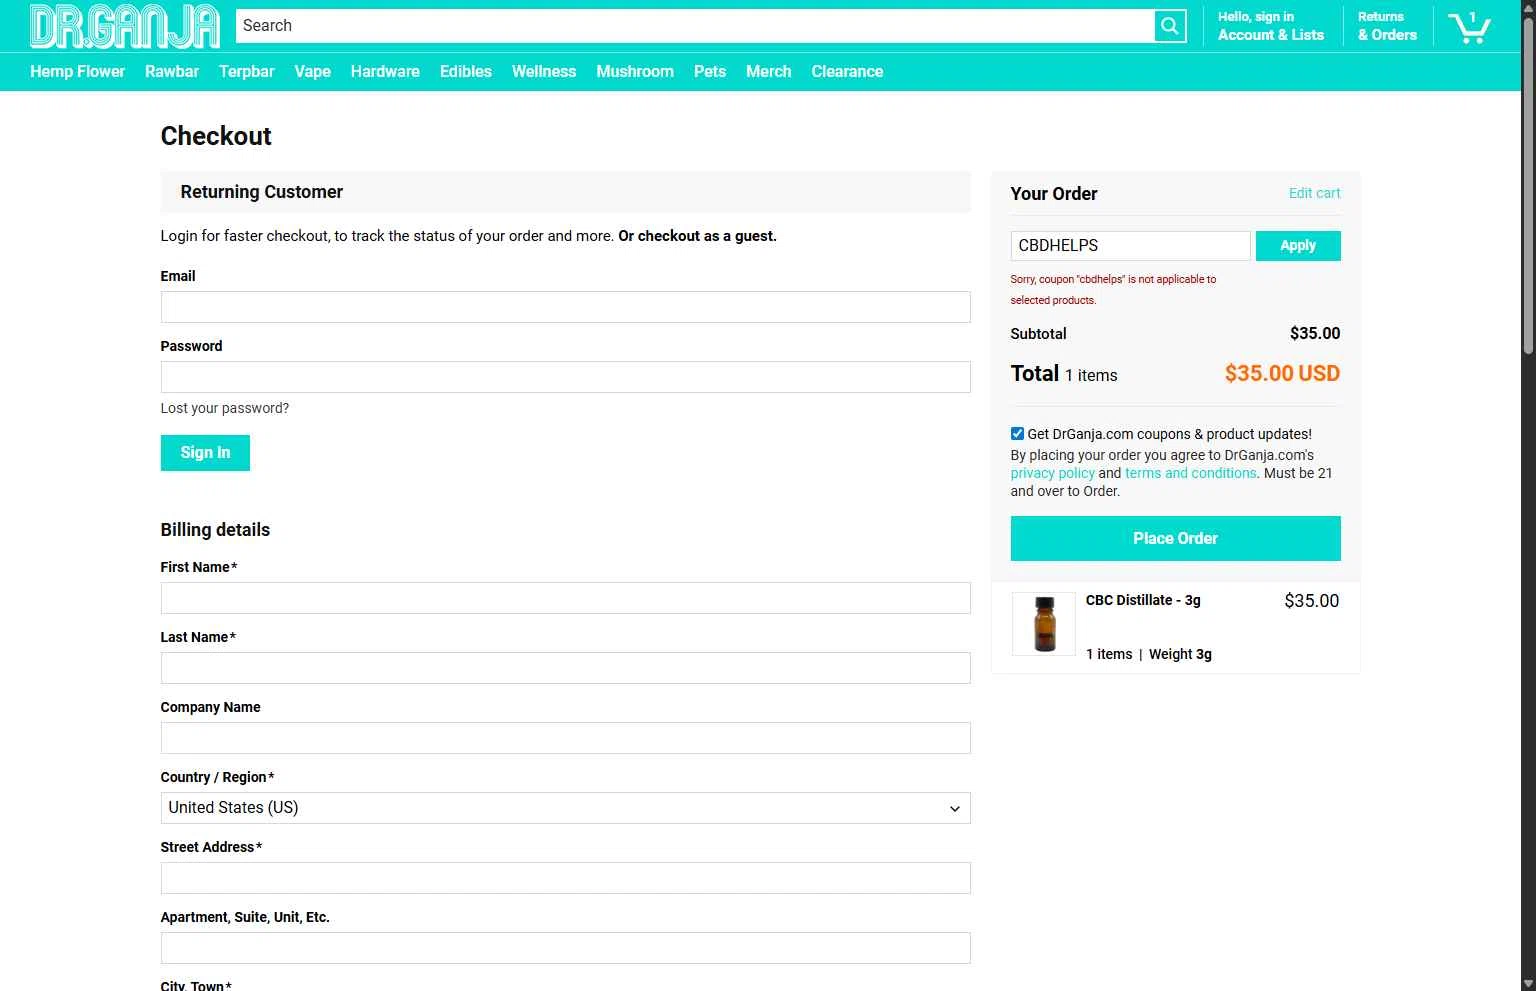
Task: Click the Sign in button
Action: 205,453
